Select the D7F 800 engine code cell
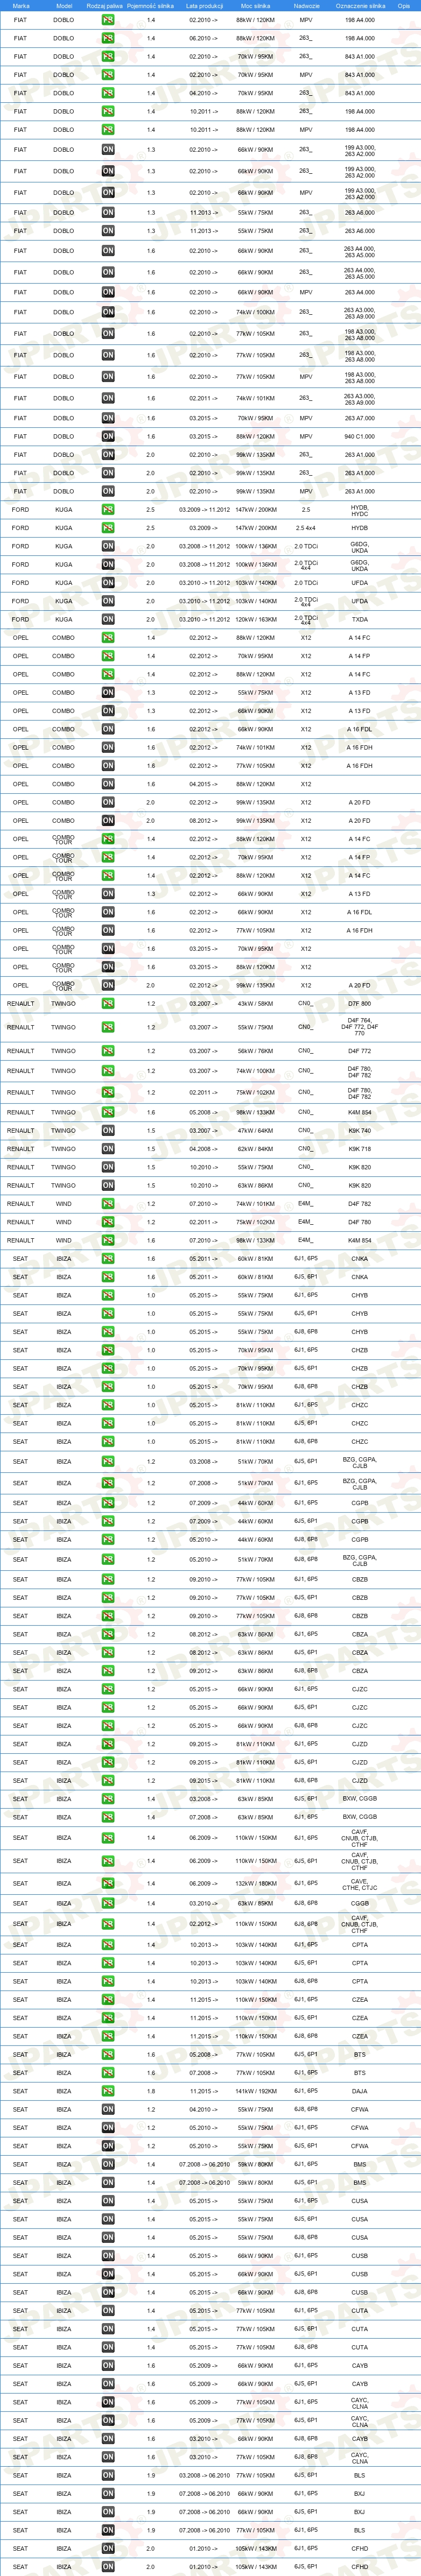This screenshot has width=421, height=2576. 360,1003
